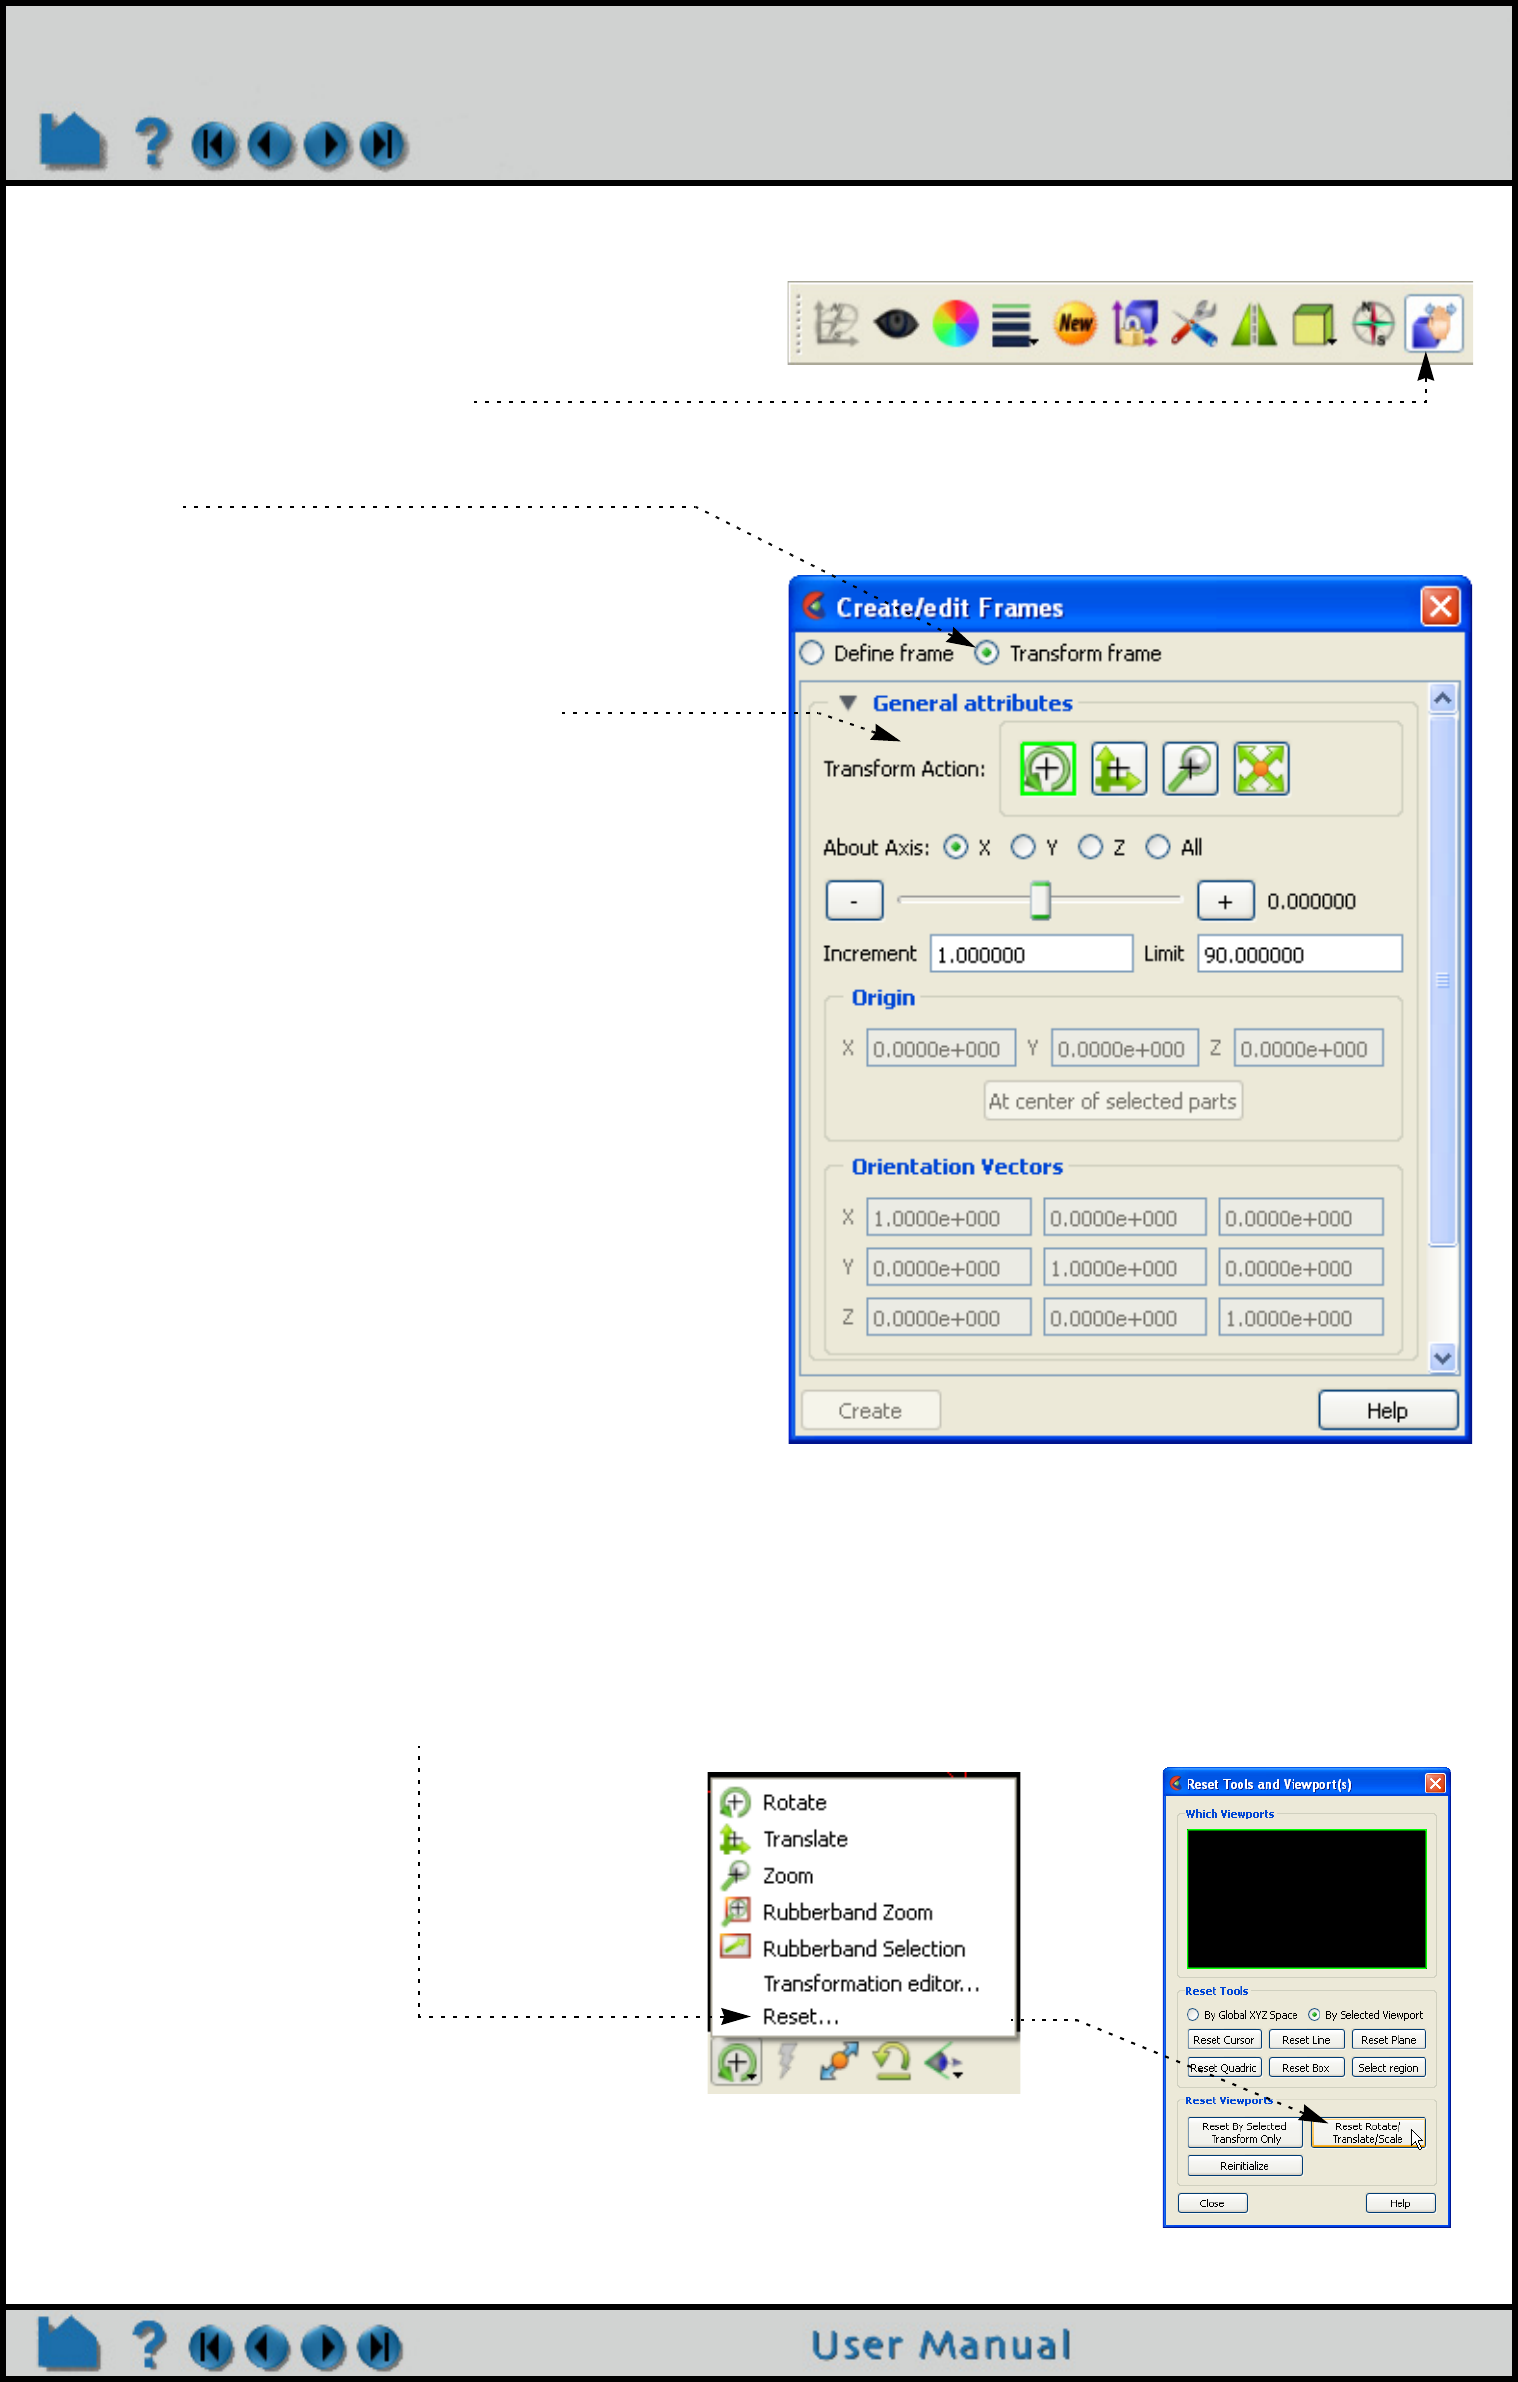Click the yellow curved reset arrow icon
The width and height of the screenshot is (1518, 2382).
891,2061
